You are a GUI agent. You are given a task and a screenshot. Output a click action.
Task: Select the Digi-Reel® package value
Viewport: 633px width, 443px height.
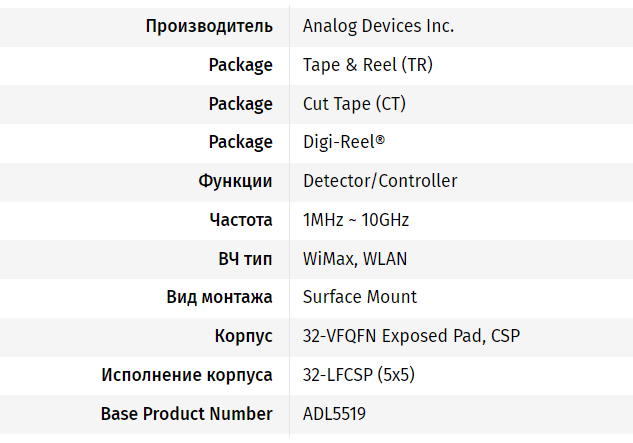[343, 142]
